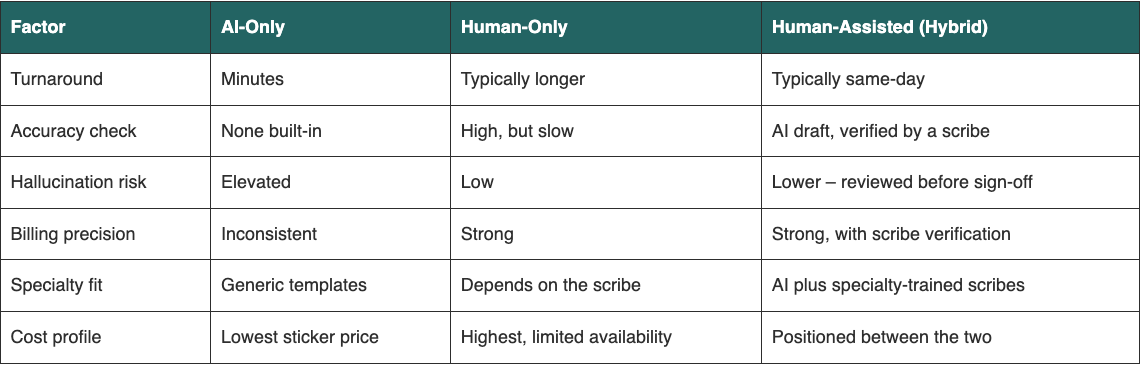This screenshot has width=1142, height=365.
Task: Select the Depends on the scribe cell
Action: coord(551,285)
